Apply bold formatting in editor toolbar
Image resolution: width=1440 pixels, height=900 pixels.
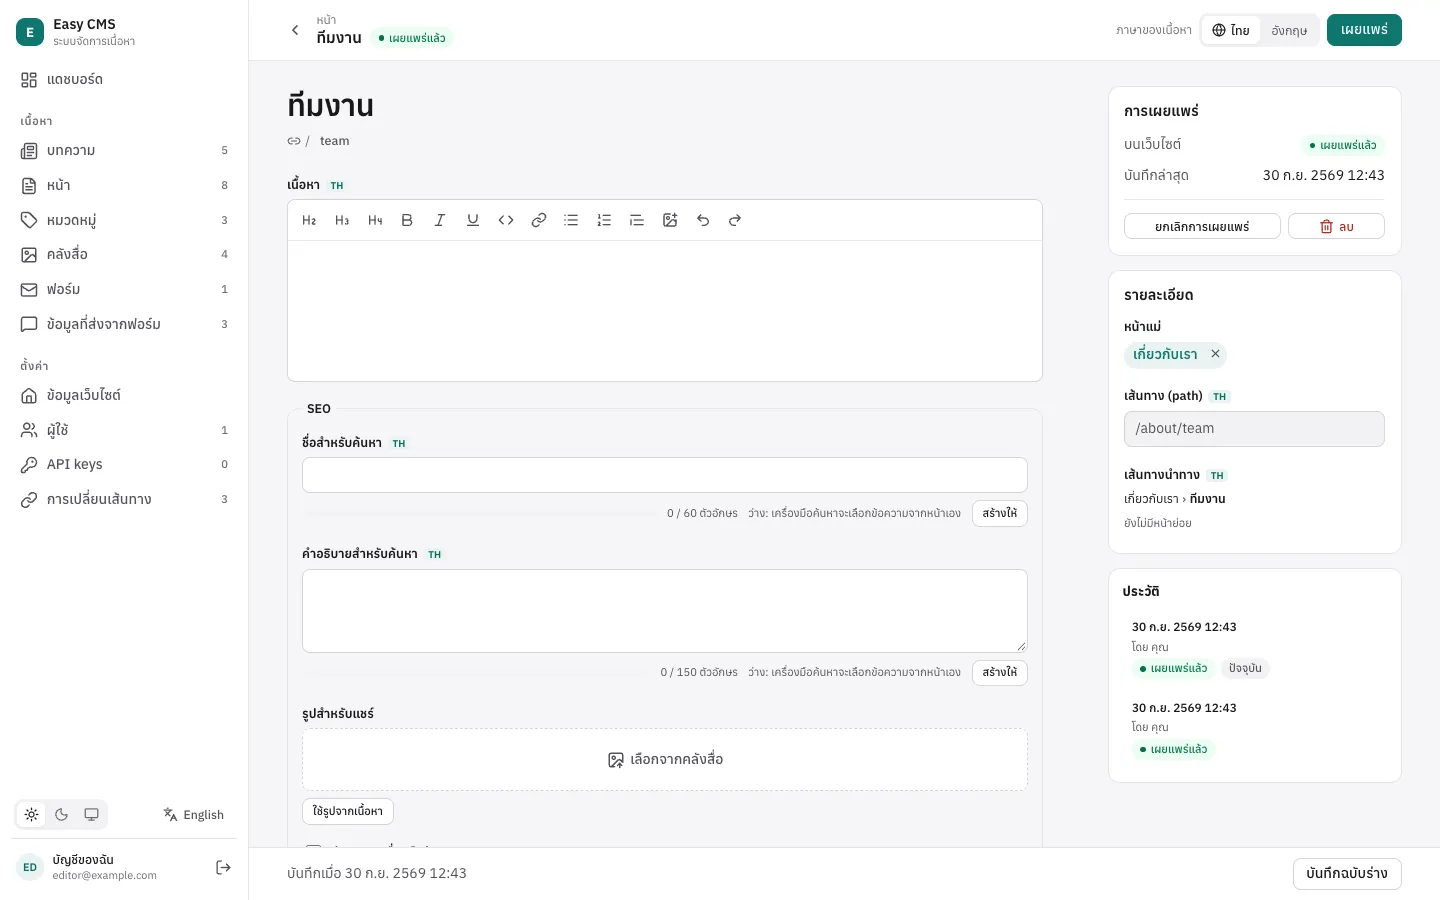[407, 220]
